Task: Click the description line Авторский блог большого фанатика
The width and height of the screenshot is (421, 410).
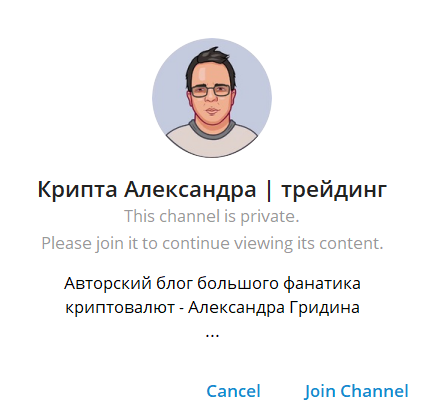Action: 212,284
